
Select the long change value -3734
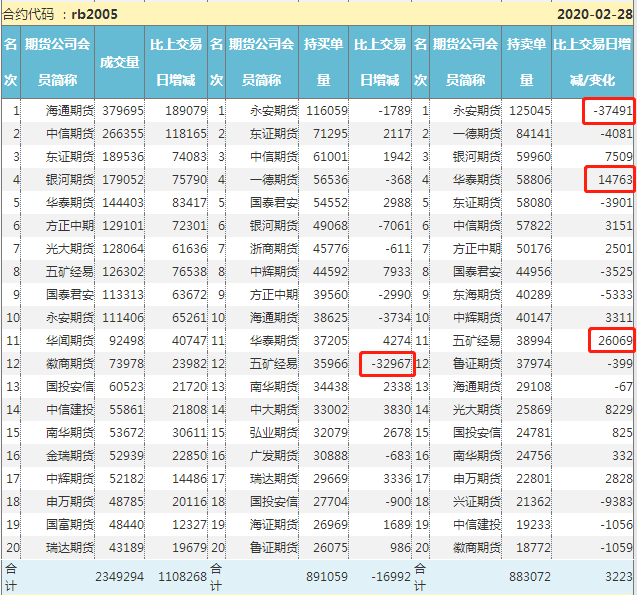[394, 318]
